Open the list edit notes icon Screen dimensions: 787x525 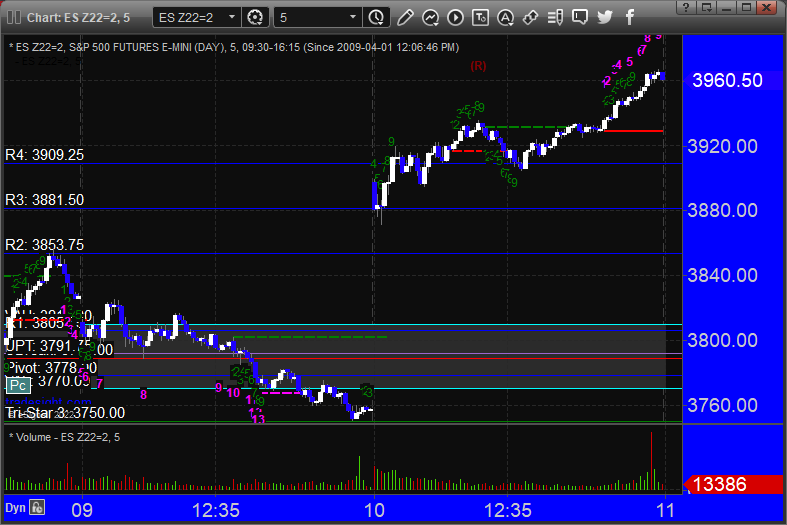[555, 18]
